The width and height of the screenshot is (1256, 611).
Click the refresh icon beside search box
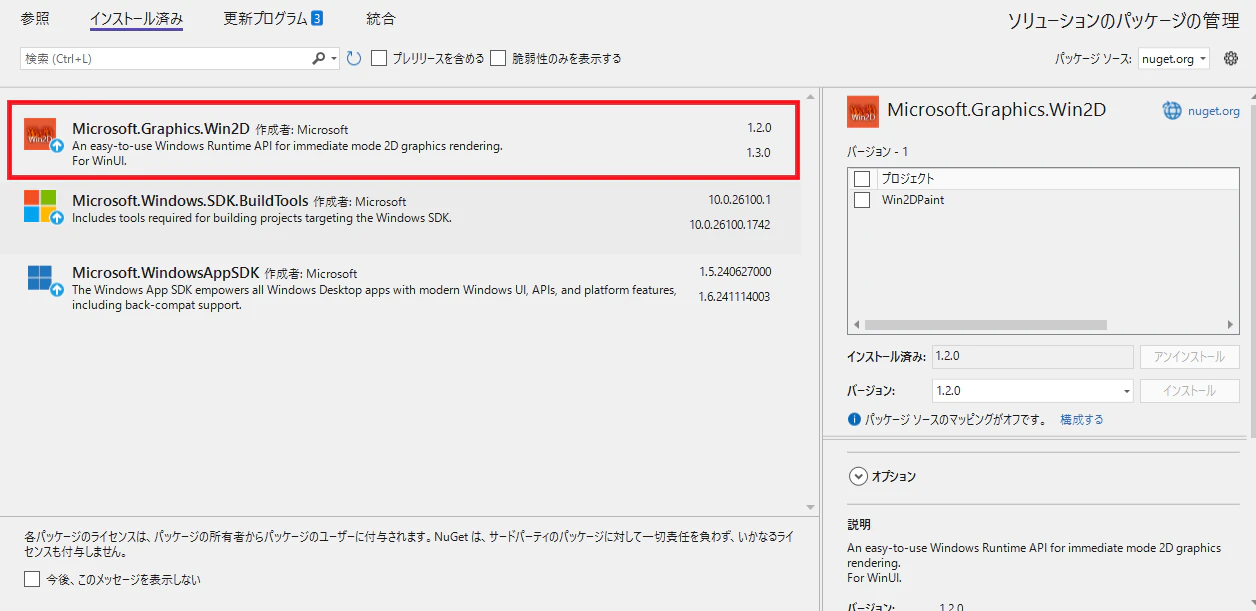click(x=353, y=59)
